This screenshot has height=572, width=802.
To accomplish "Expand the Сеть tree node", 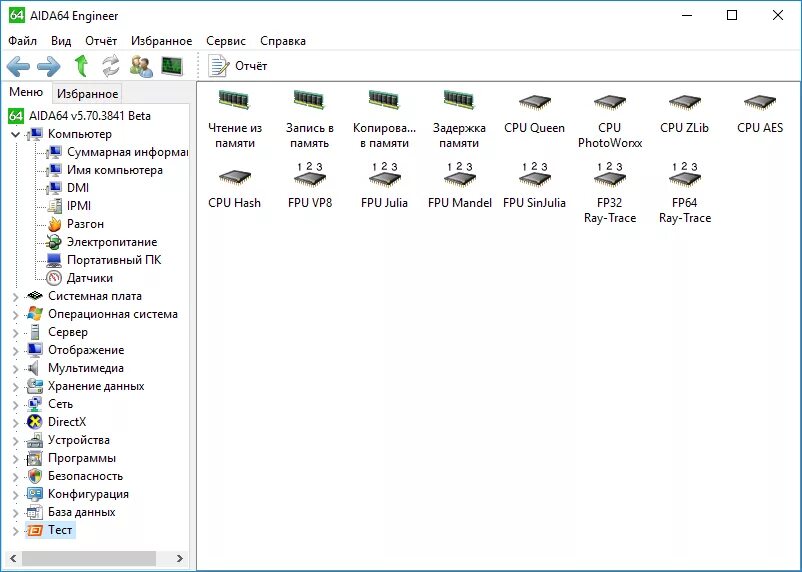I will pyautogui.click(x=15, y=405).
